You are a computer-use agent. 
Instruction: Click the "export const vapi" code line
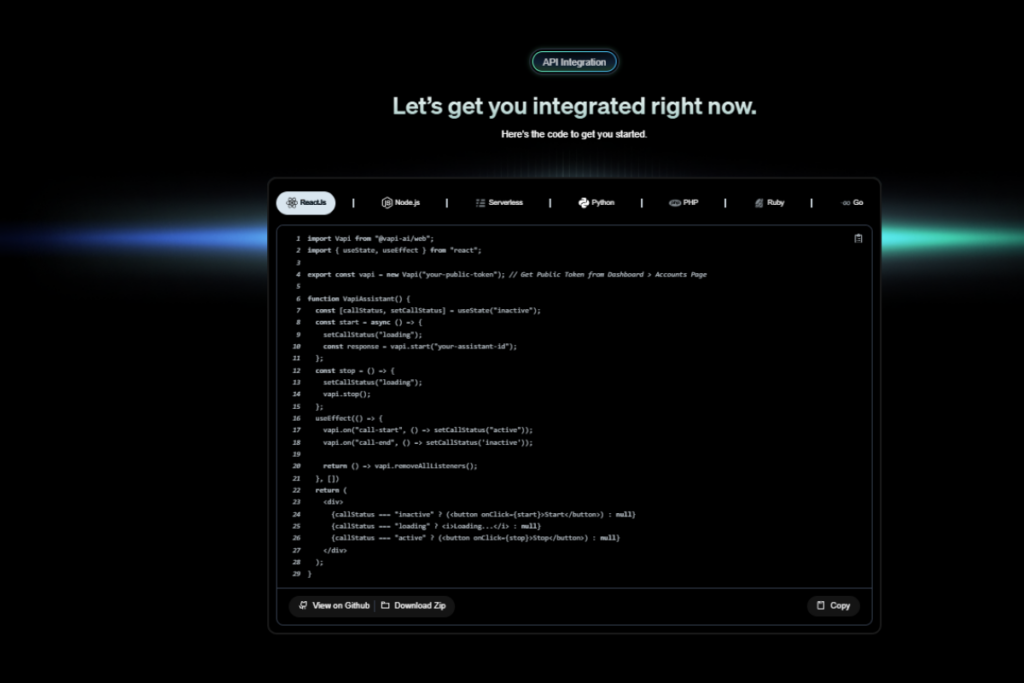coord(507,274)
